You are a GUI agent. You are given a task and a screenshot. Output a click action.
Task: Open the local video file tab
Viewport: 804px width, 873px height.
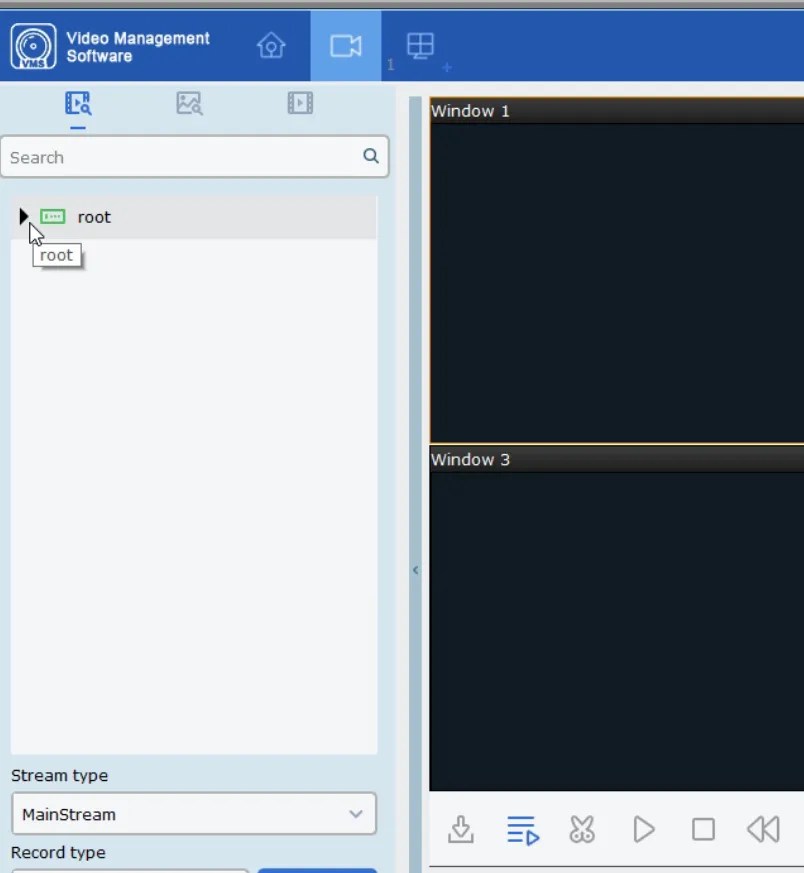[300, 103]
